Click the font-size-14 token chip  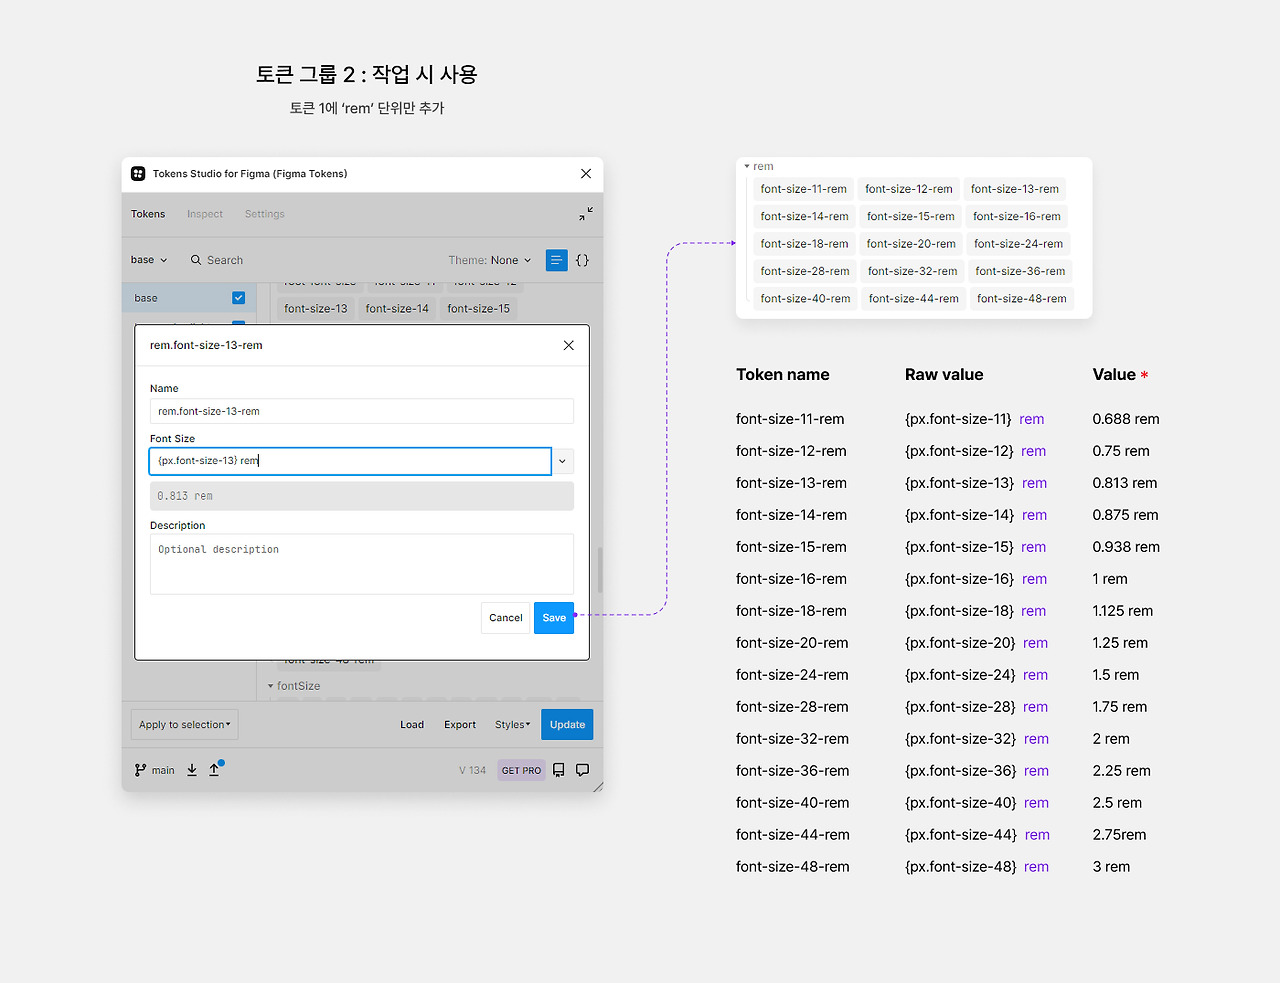(x=397, y=309)
